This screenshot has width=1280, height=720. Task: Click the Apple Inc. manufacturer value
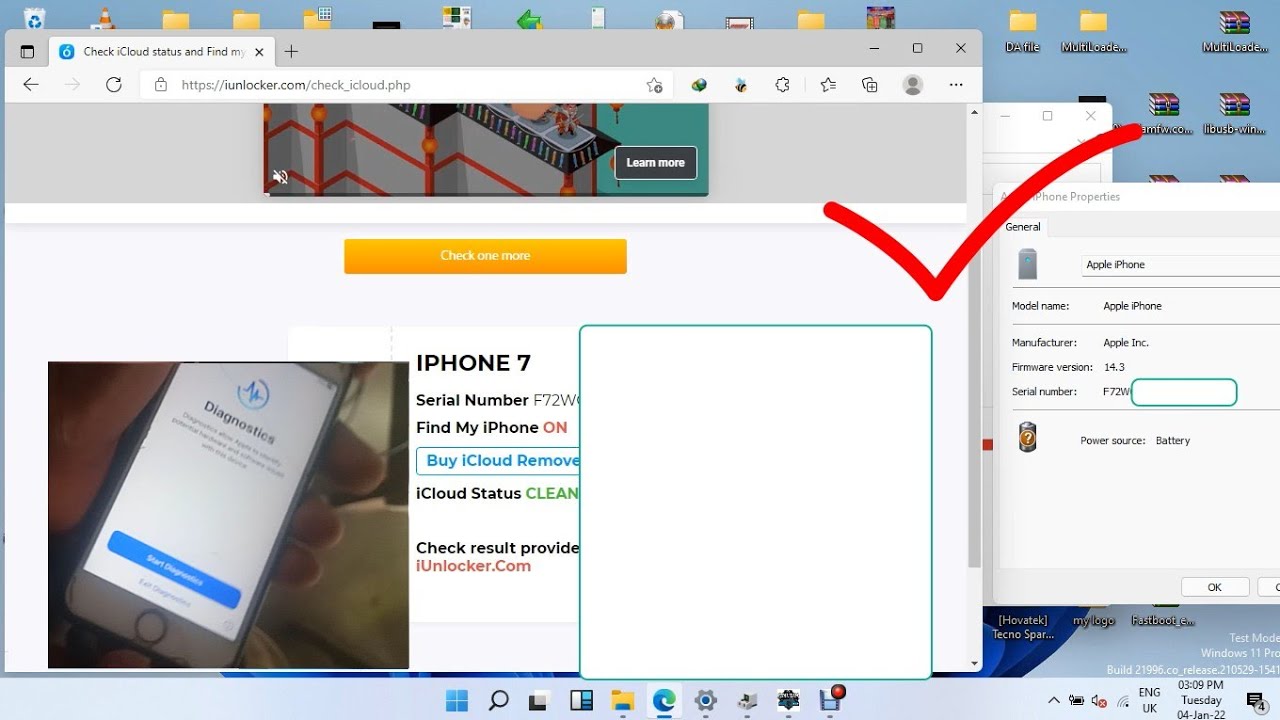click(1126, 343)
